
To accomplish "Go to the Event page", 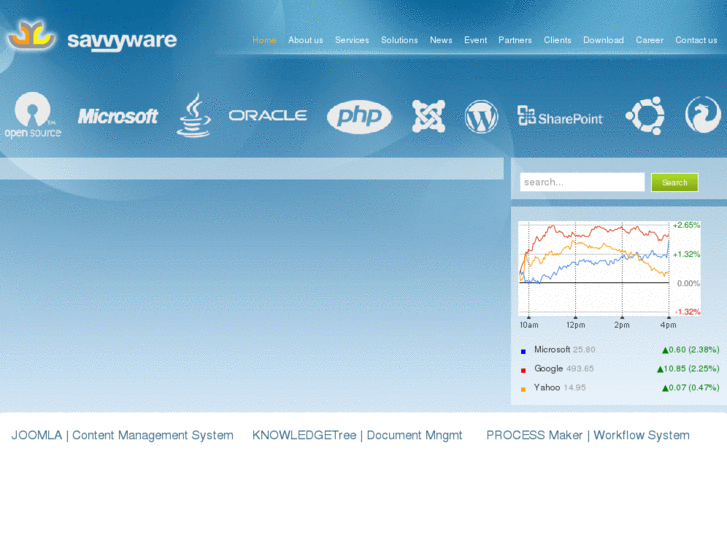I will tap(476, 40).
